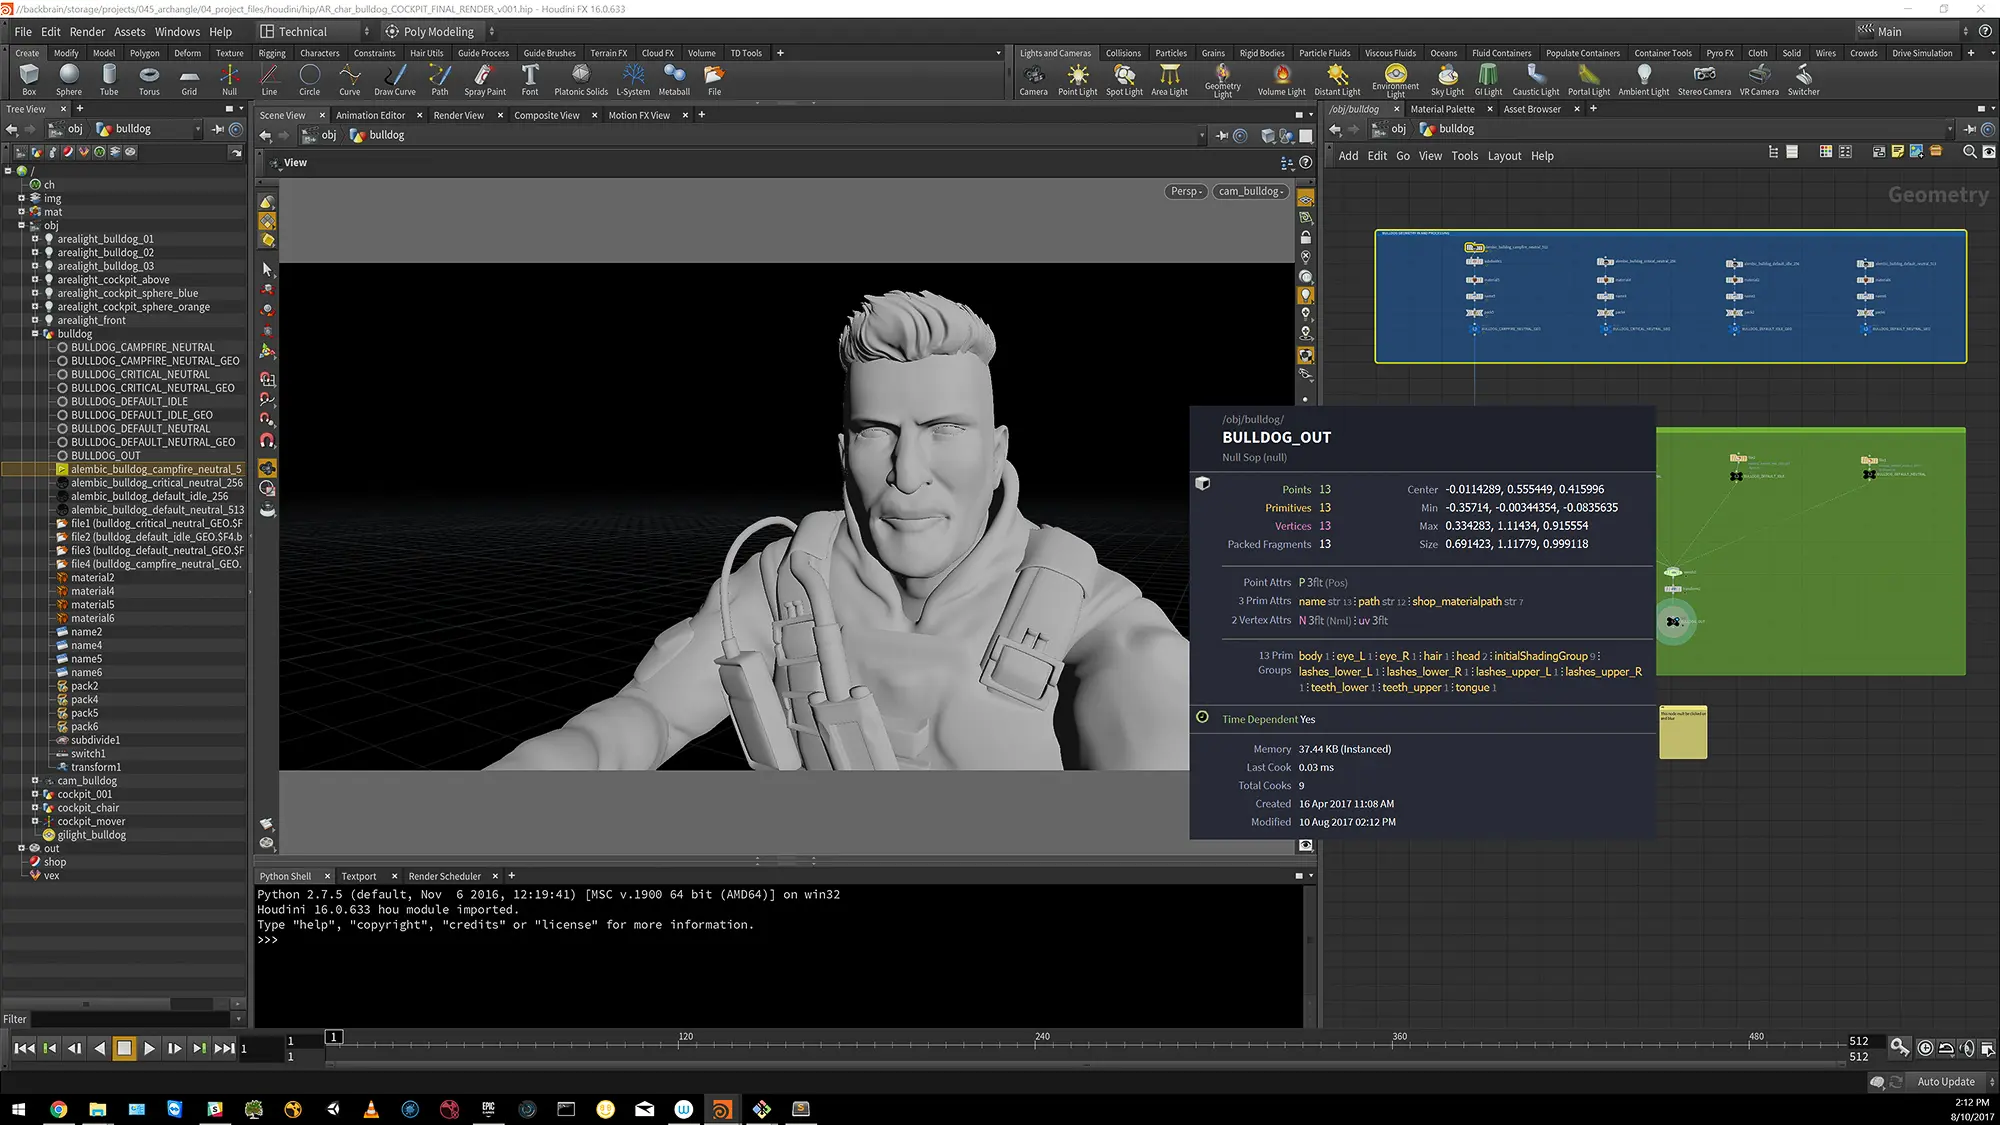Expand the cockpit_chair tree node
2000x1125 pixels.
click(x=35, y=807)
